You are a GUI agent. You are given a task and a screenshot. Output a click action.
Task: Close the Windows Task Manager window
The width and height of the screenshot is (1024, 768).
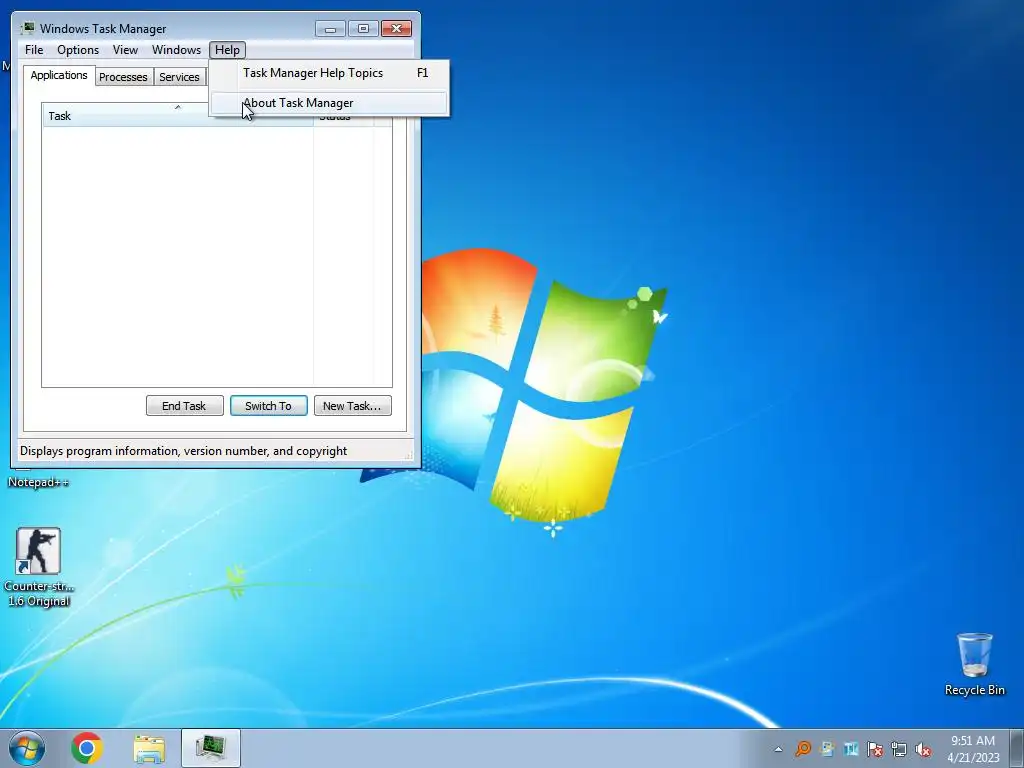click(x=396, y=29)
